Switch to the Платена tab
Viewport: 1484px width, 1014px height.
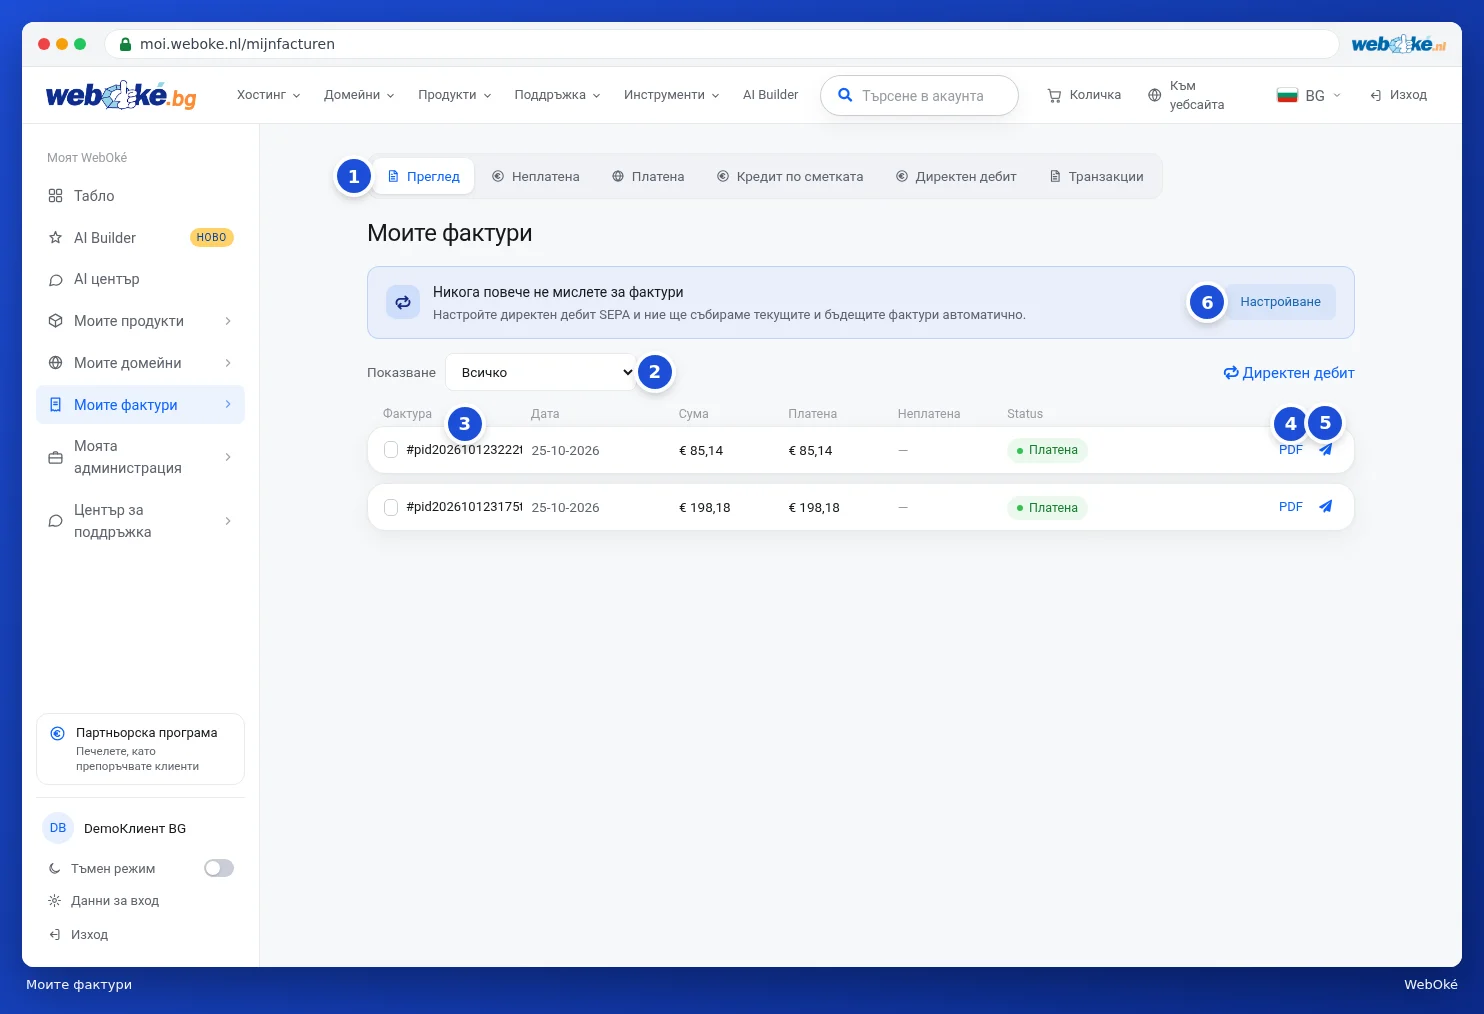click(648, 177)
